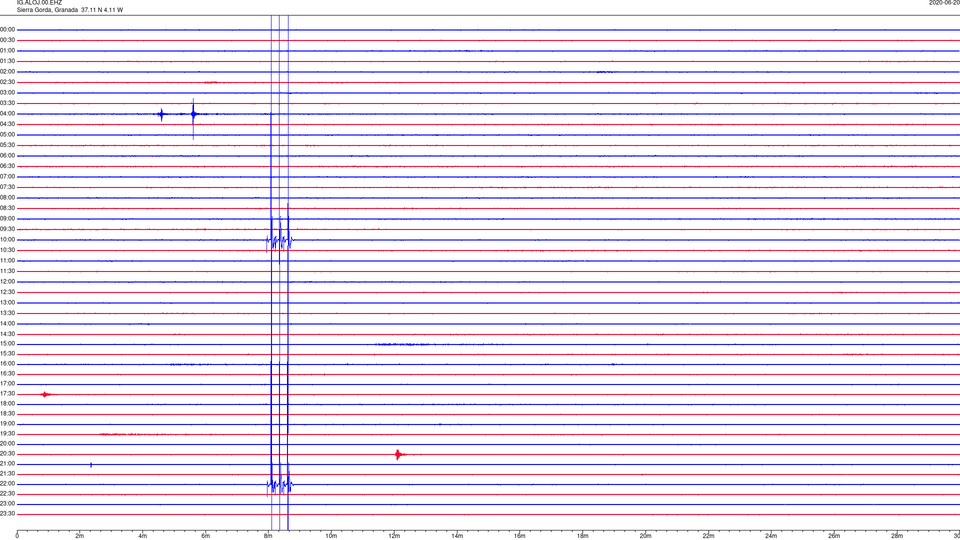This screenshot has width=960, height=540.
Task: Click the 00:30 time label
Action: click(x=8, y=40)
